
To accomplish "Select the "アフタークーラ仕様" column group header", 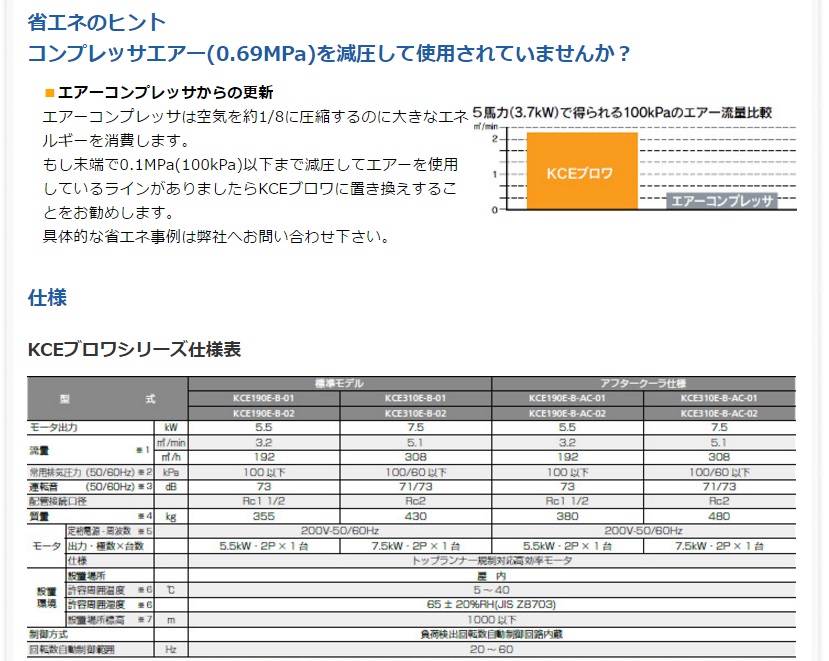I will [643, 383].
